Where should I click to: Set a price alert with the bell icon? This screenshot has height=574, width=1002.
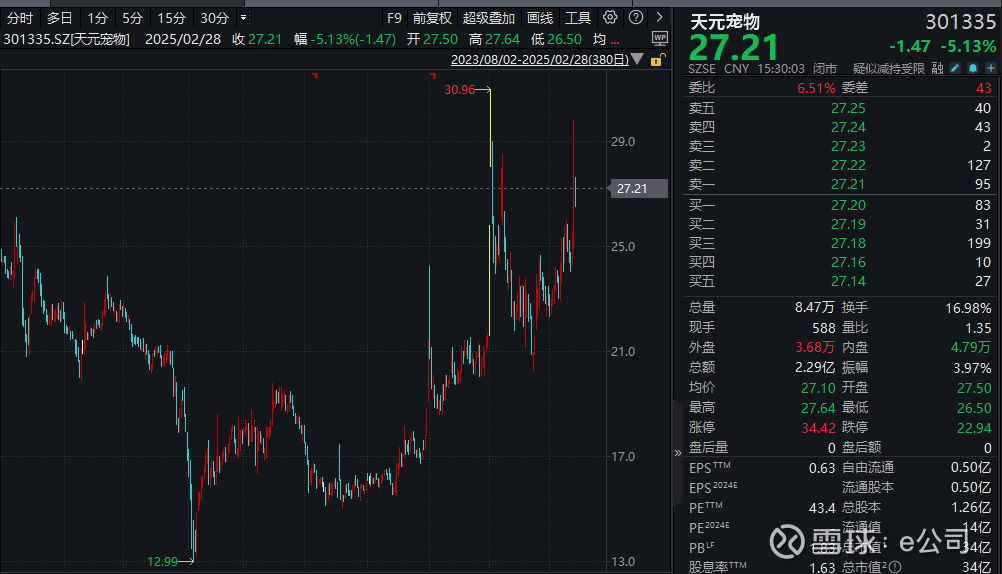click(973, 68)
